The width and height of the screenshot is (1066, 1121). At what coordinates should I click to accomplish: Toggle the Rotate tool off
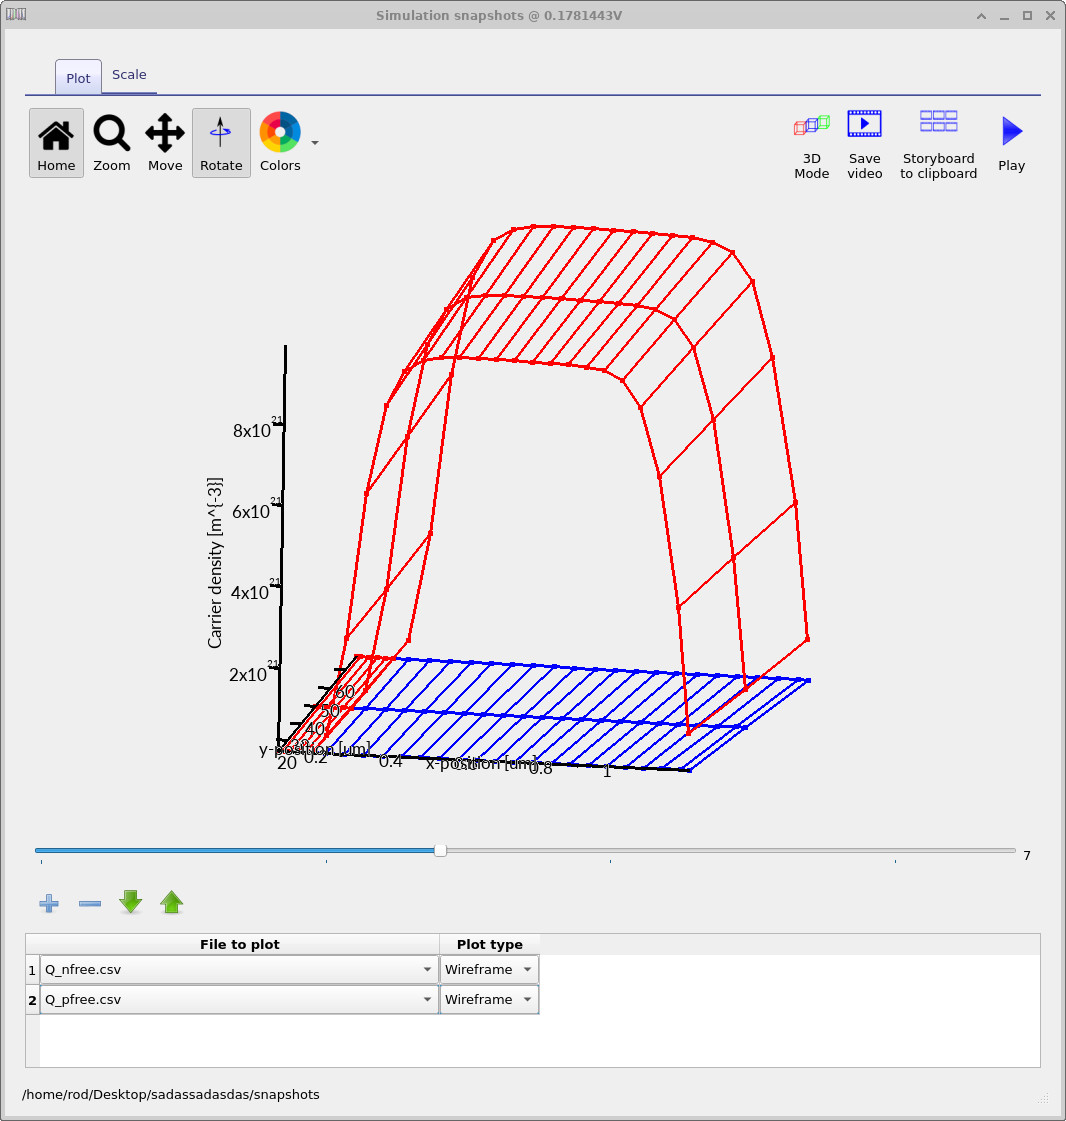[221, 142]
